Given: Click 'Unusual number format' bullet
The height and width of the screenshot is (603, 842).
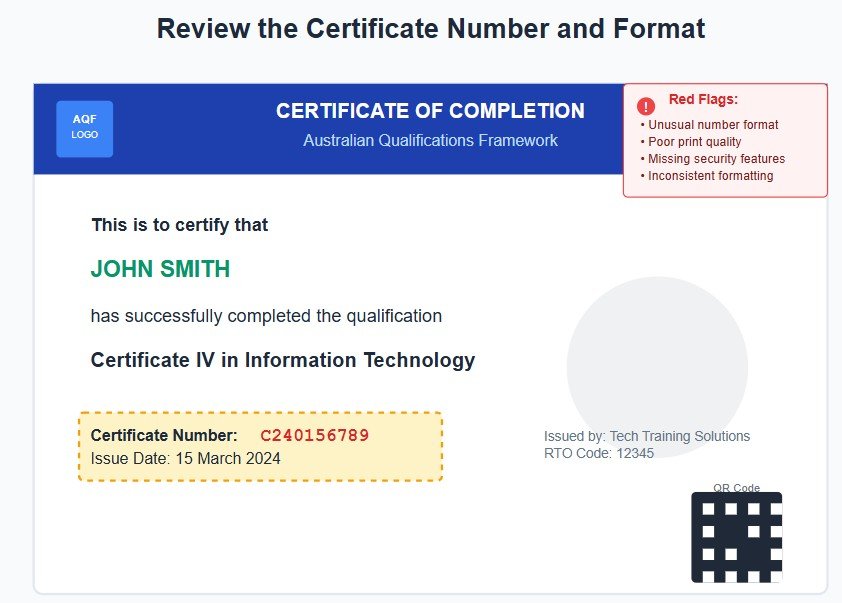Looking at the screenshot, I should point(709,125).
